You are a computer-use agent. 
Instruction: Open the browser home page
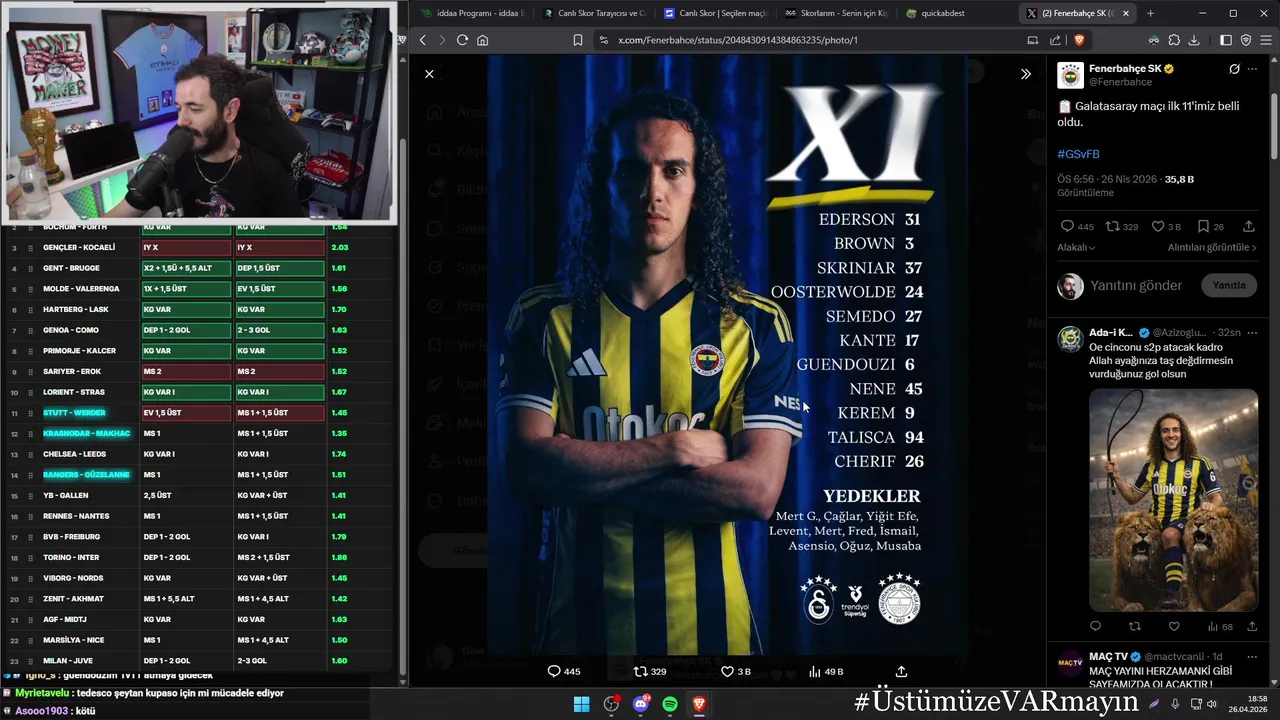click(x=482, y=40)
